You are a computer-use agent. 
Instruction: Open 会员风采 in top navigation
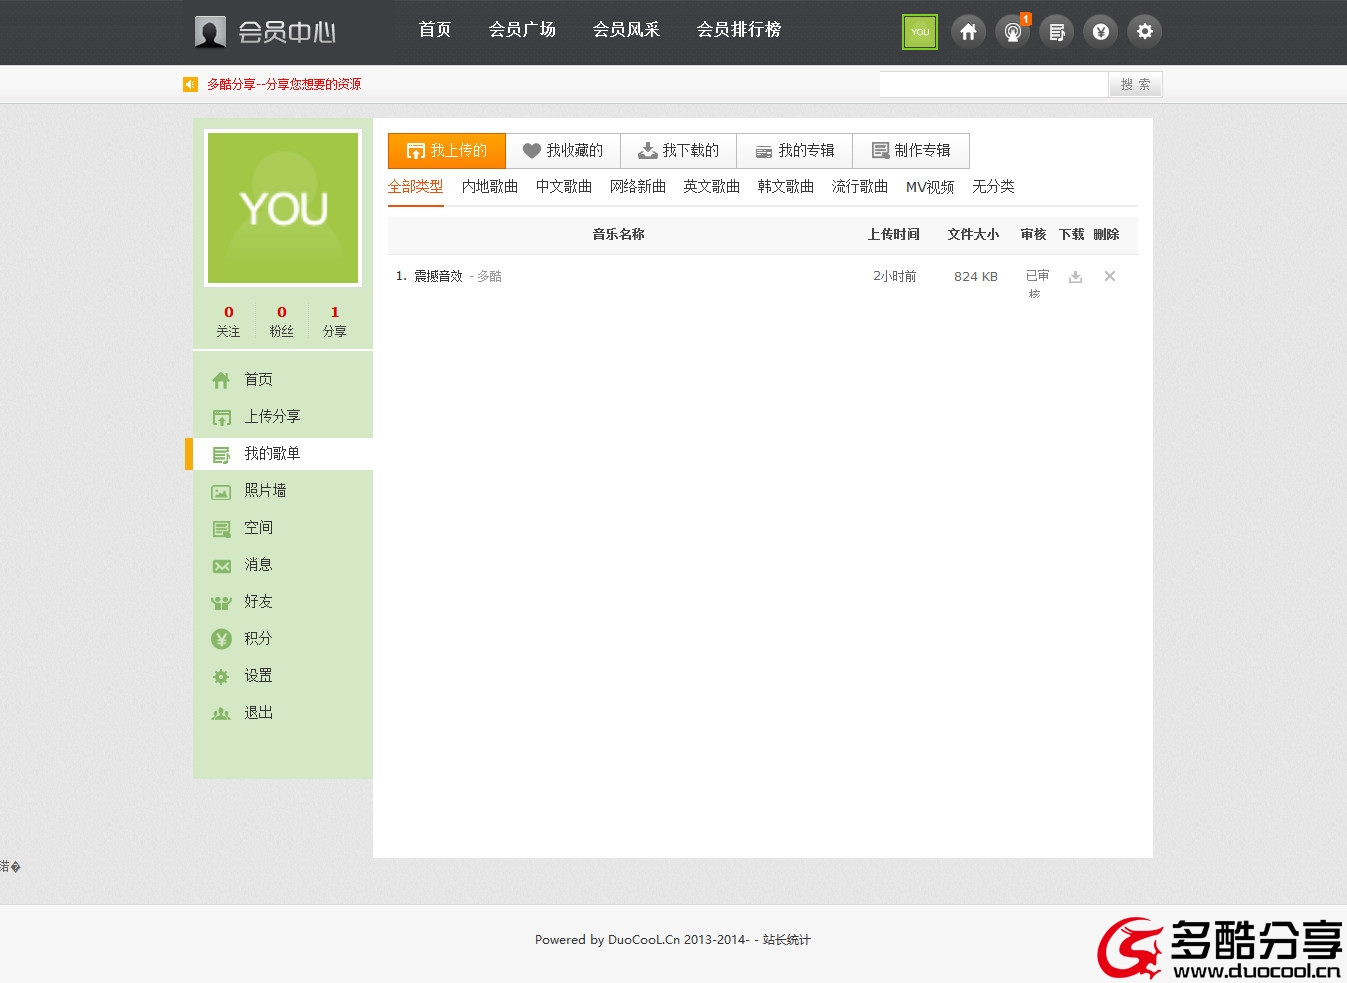pyautogui.click(x=626, y=30)
